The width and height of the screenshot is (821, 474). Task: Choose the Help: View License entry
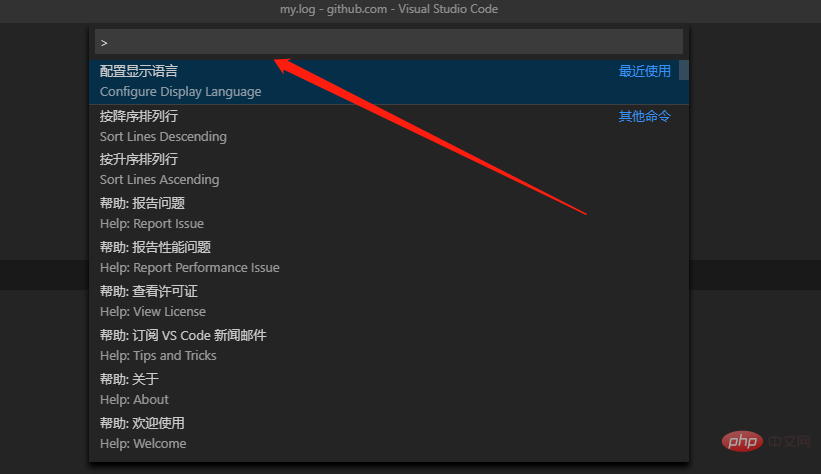[389, 302]
